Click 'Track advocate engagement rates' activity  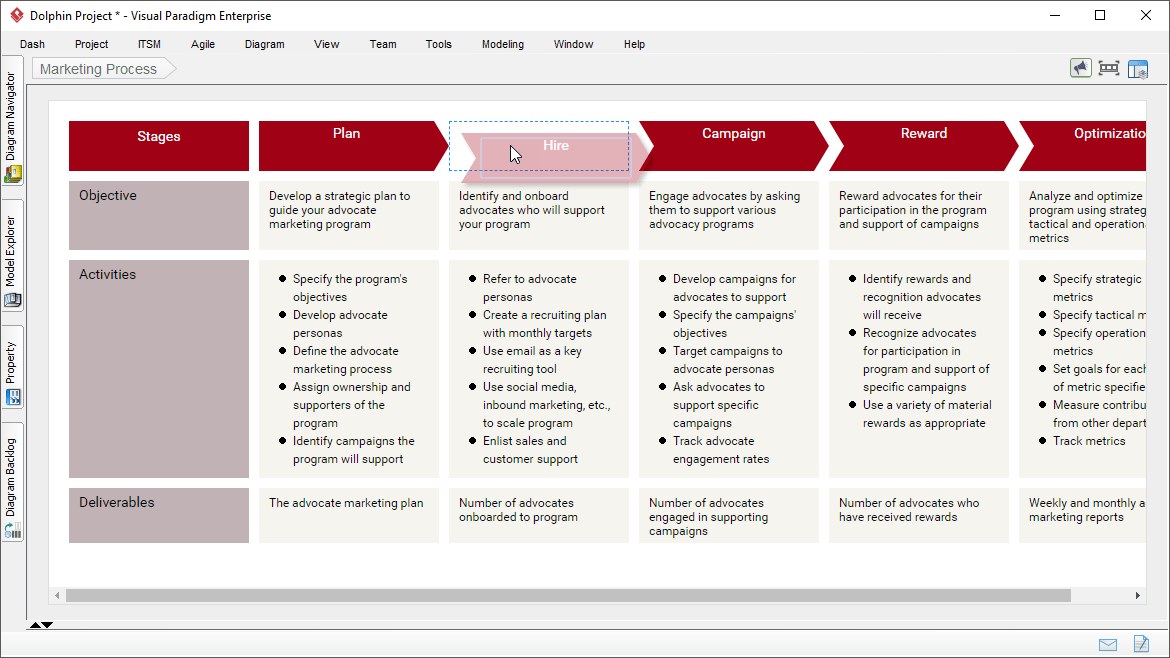[721, 450]
